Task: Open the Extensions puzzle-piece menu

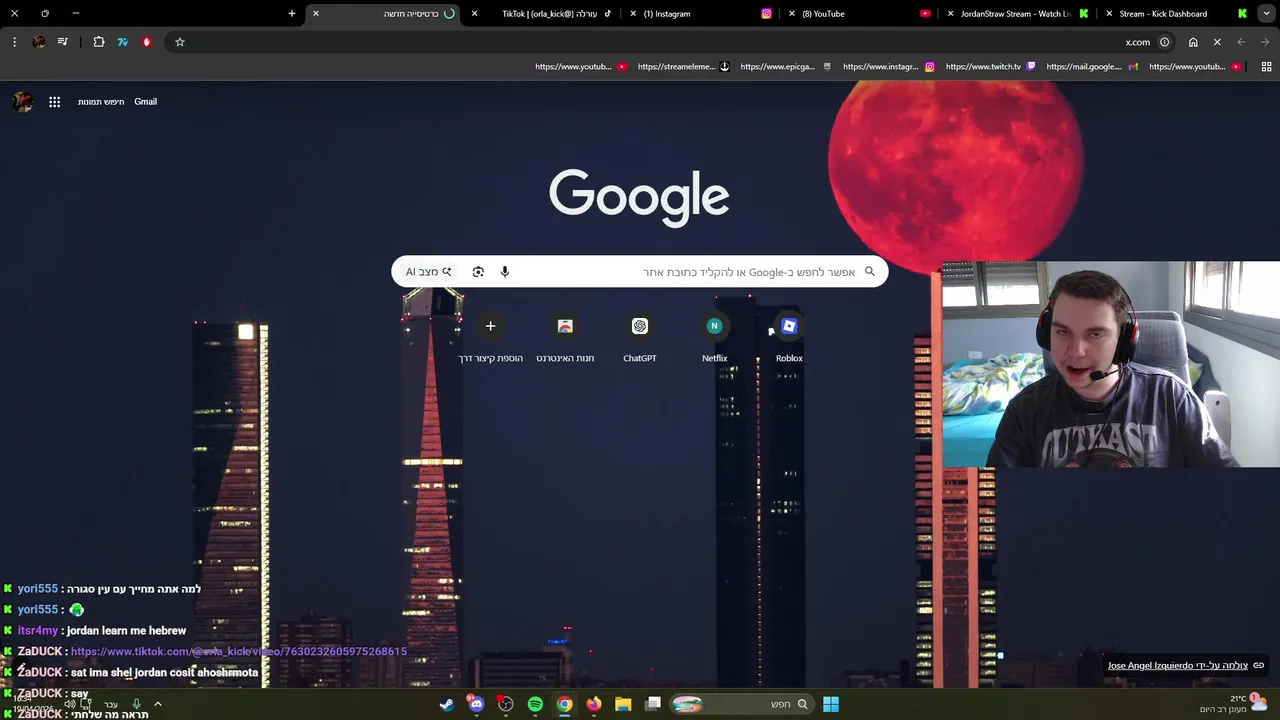Action: [x=99, y=42]
